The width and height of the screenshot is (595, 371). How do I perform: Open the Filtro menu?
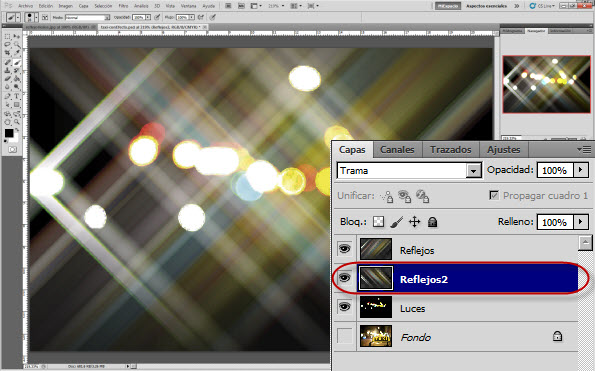coord(123,6)
